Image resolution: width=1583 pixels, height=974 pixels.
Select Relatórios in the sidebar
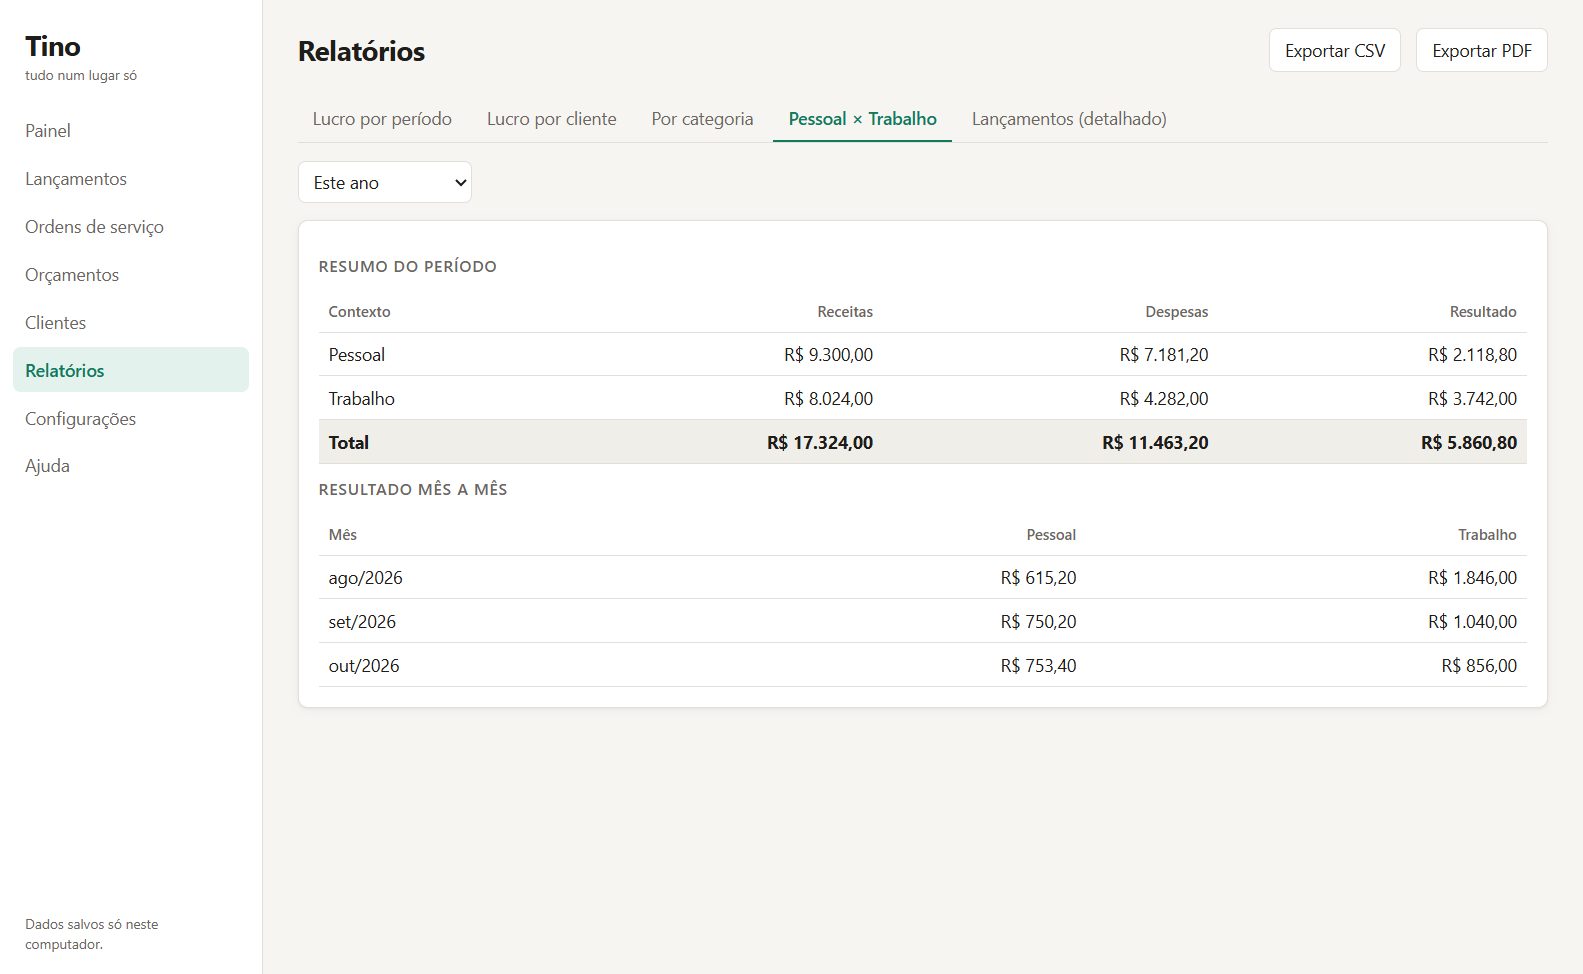pos(130,370)
